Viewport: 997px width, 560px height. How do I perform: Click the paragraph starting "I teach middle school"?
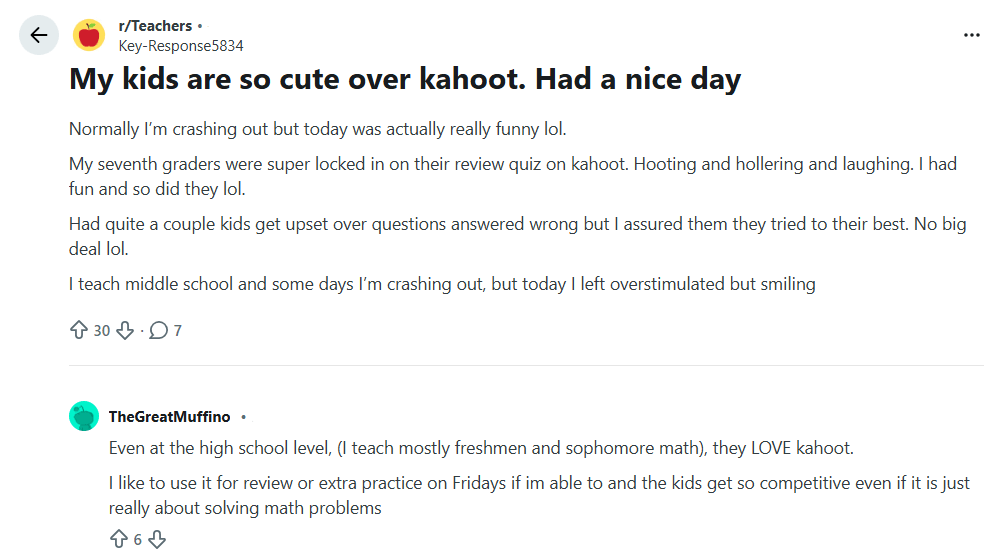[442, 284]
